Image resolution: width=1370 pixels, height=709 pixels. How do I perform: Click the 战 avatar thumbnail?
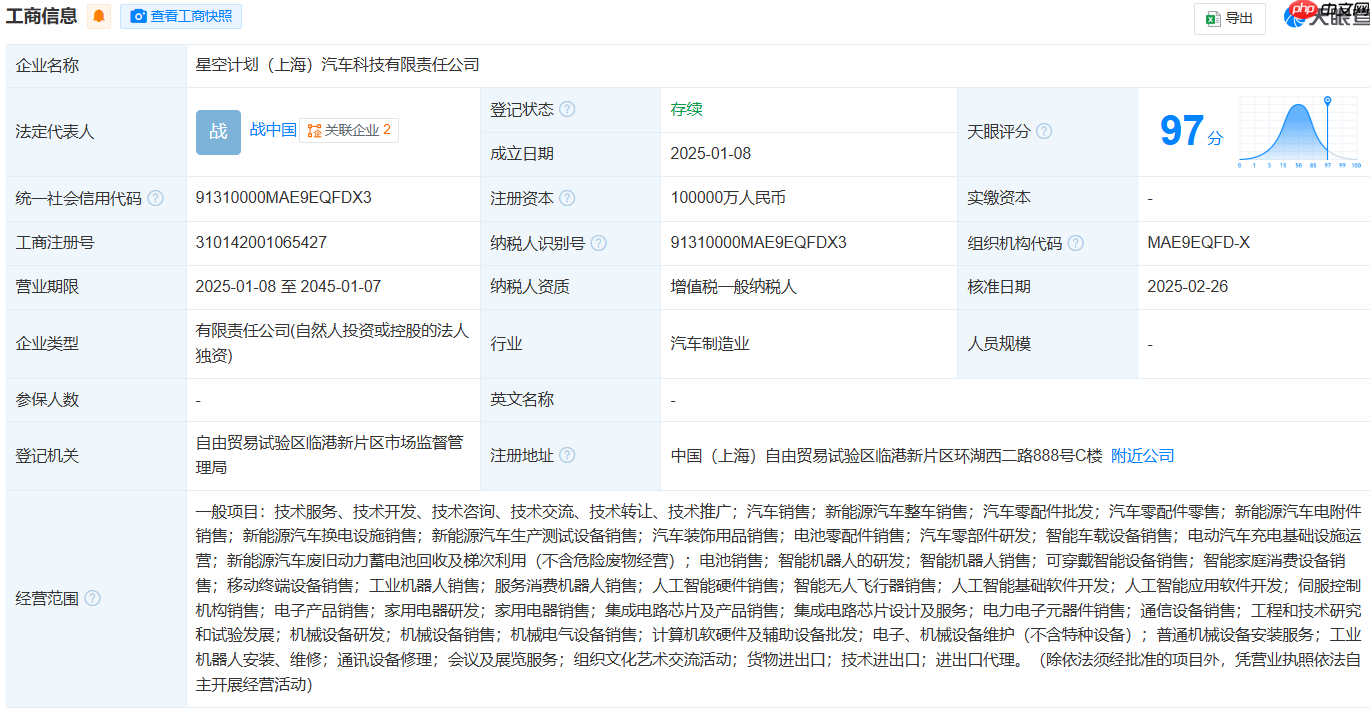pos(218,131)
